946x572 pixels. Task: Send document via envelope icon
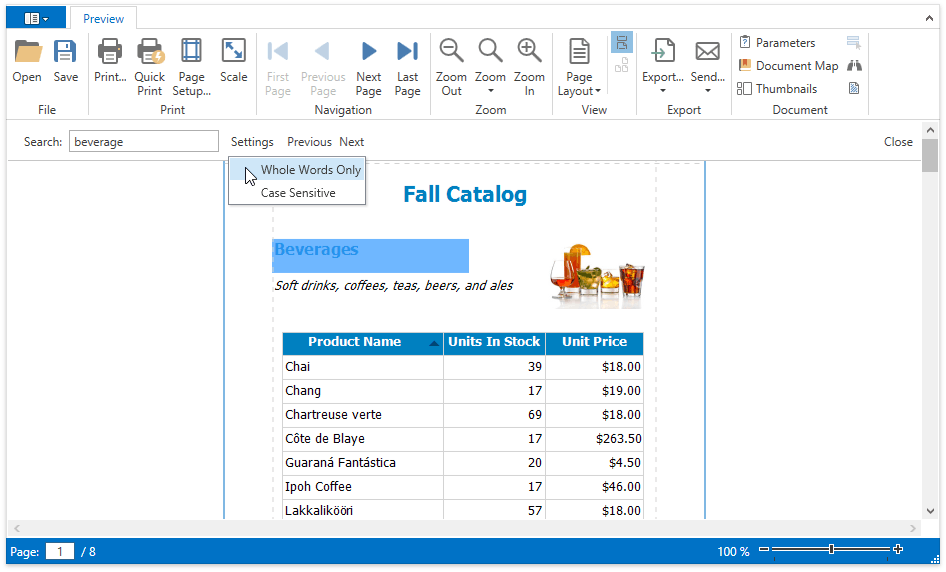[708, 51]
